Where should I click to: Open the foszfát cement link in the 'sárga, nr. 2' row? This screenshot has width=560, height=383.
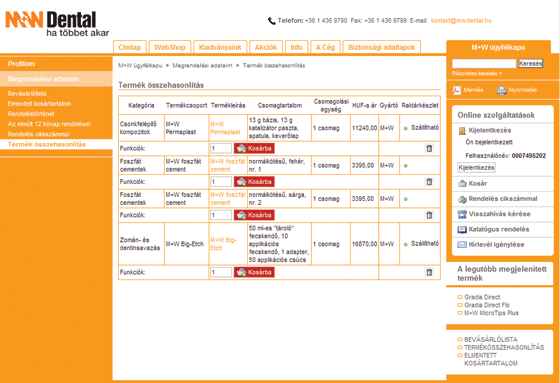pyautogui.click(x=228, y=199)
